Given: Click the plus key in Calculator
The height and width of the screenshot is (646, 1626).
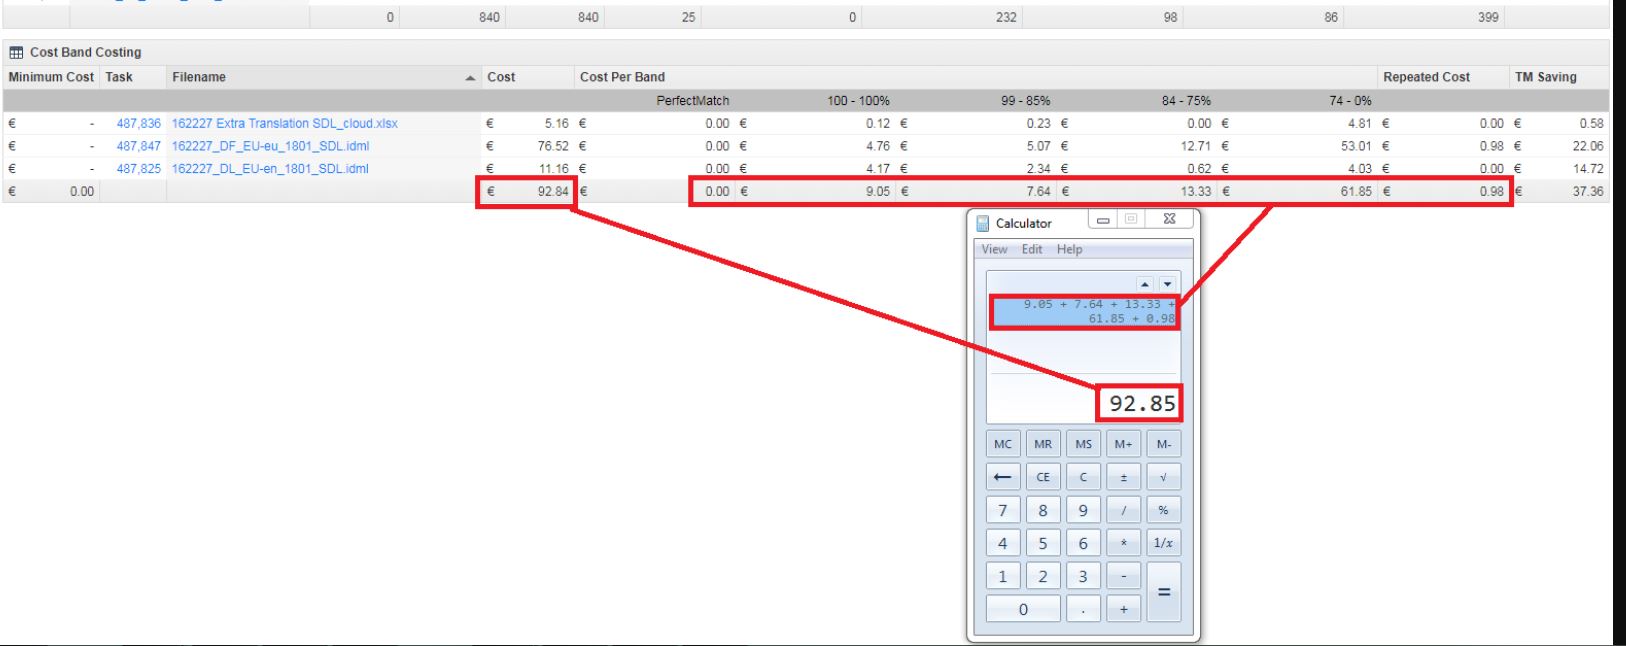Looking at the screenshot, I should click(x=1123, y=609).
